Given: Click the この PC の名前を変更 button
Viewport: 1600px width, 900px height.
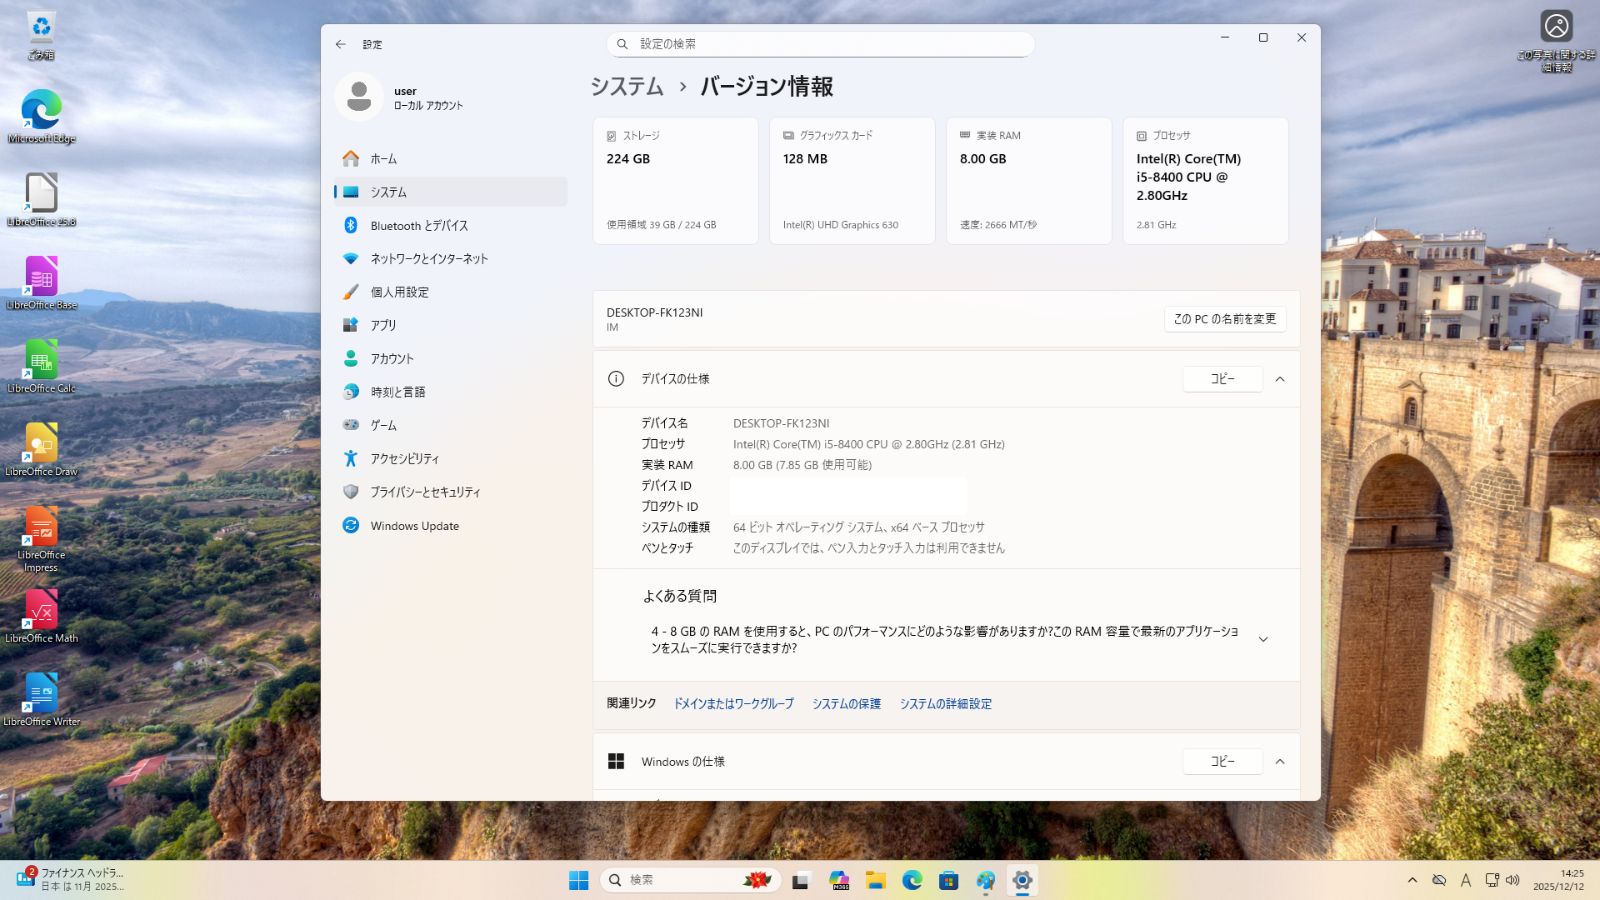Looking at the screenshot, I should 1224,319.
